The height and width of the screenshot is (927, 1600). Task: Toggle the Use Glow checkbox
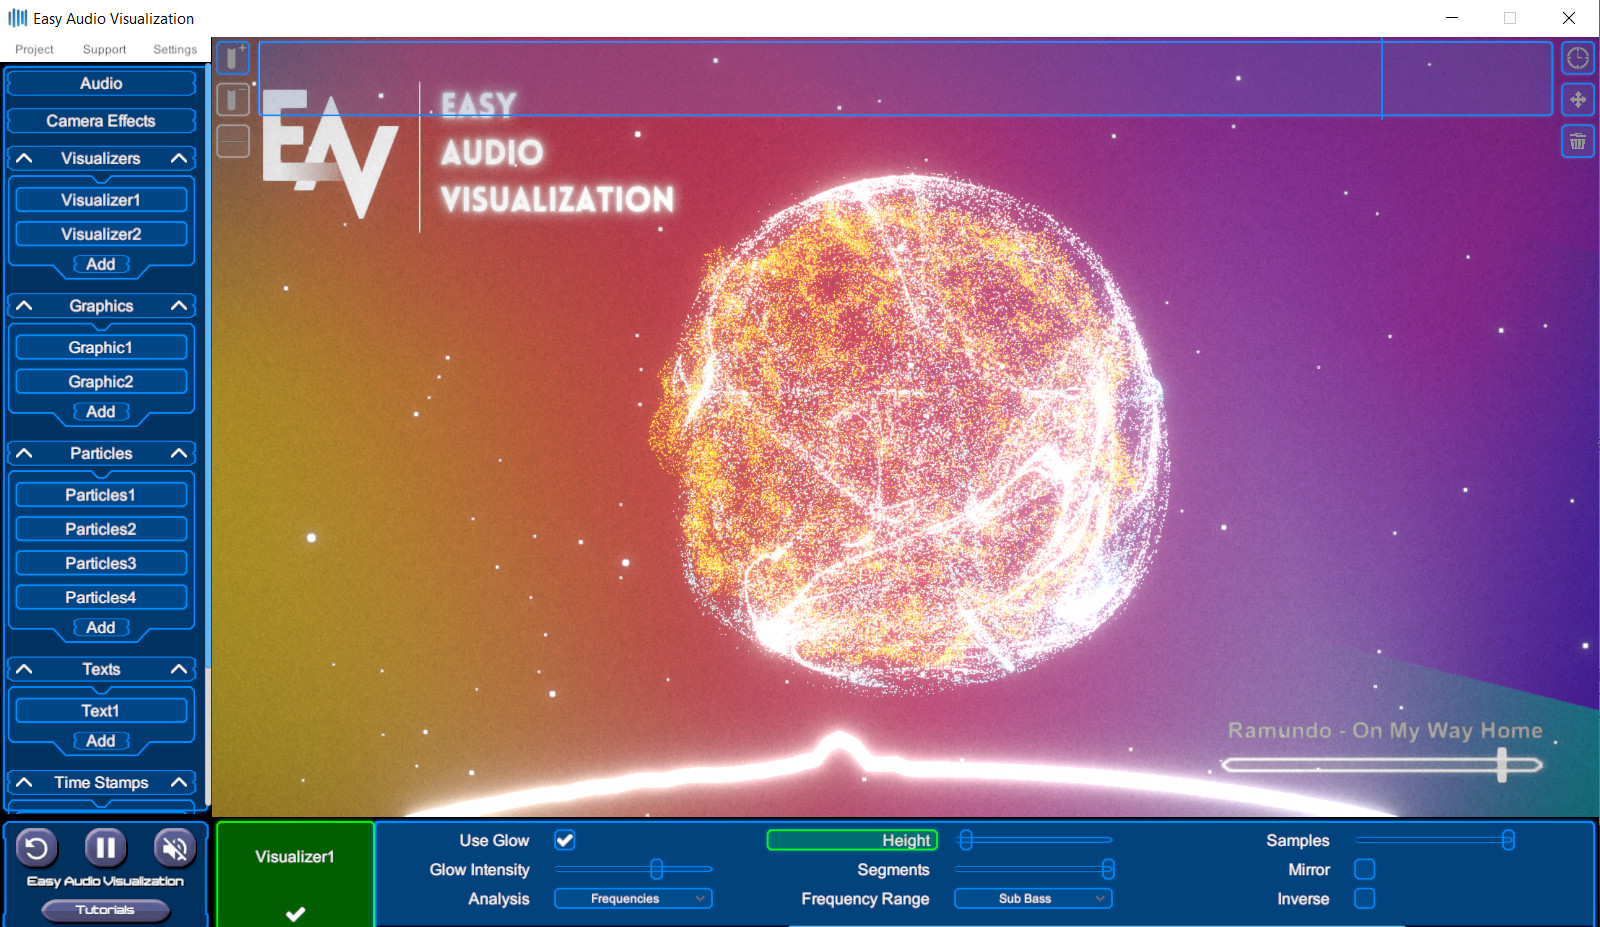click(x=565, y=840)
